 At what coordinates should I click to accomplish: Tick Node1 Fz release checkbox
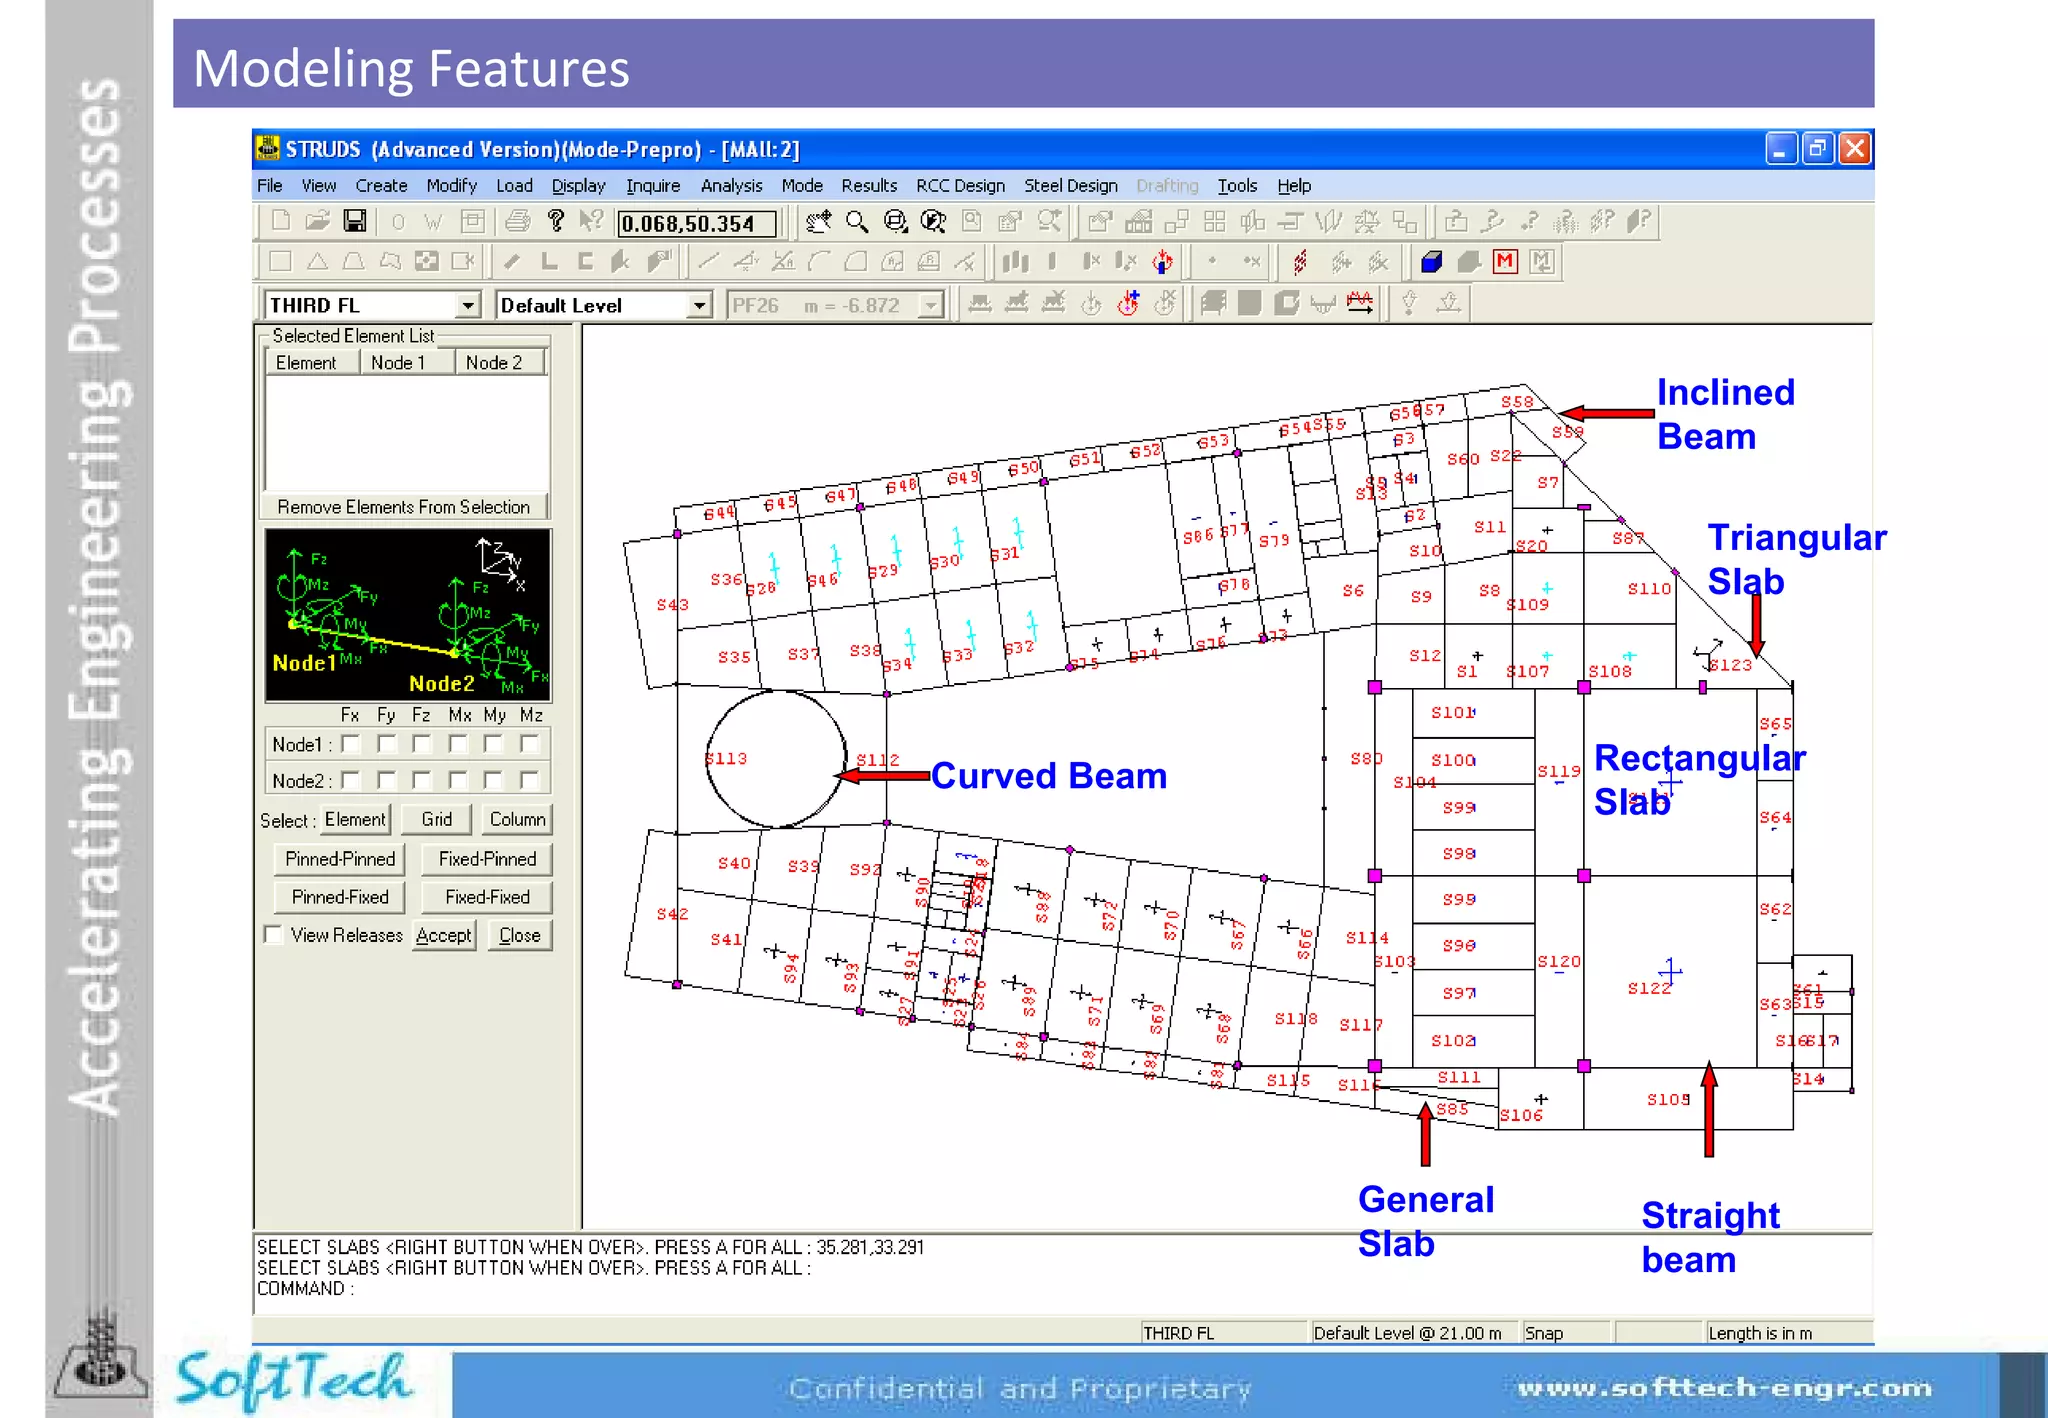click(422, 744)
